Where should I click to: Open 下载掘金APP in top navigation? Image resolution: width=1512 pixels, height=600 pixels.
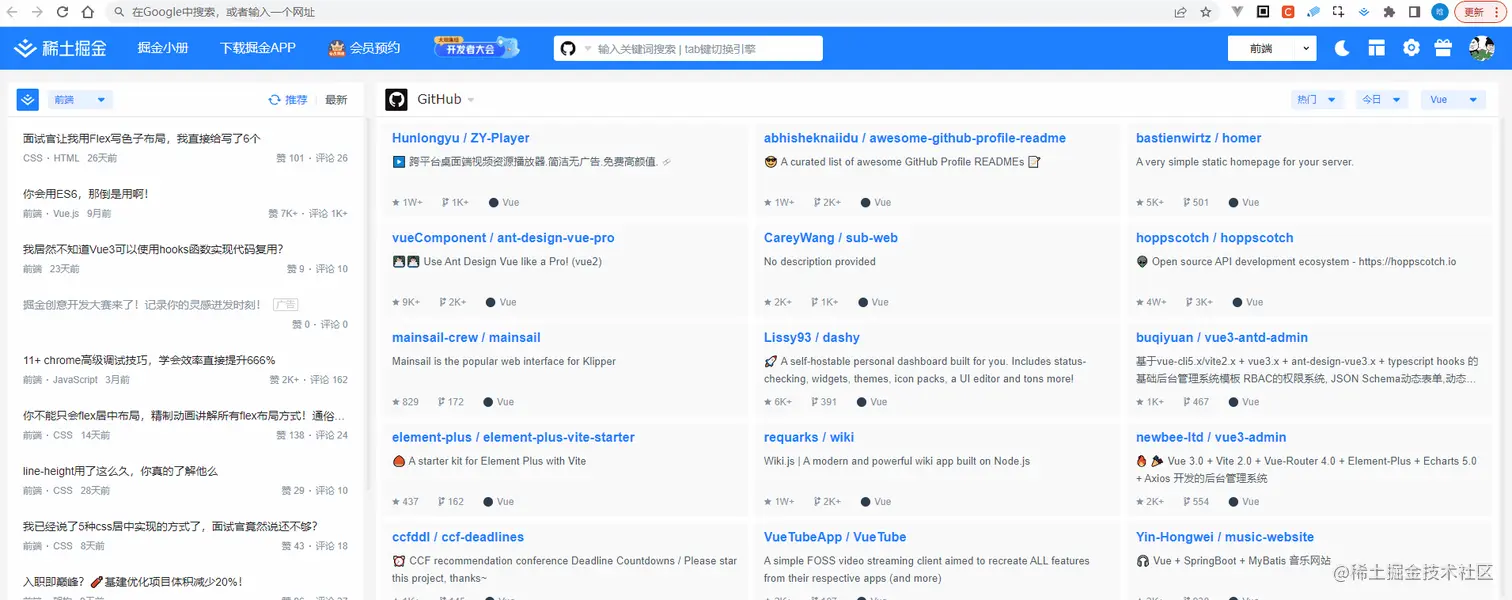pyautogui.click(x=258, y=48)
